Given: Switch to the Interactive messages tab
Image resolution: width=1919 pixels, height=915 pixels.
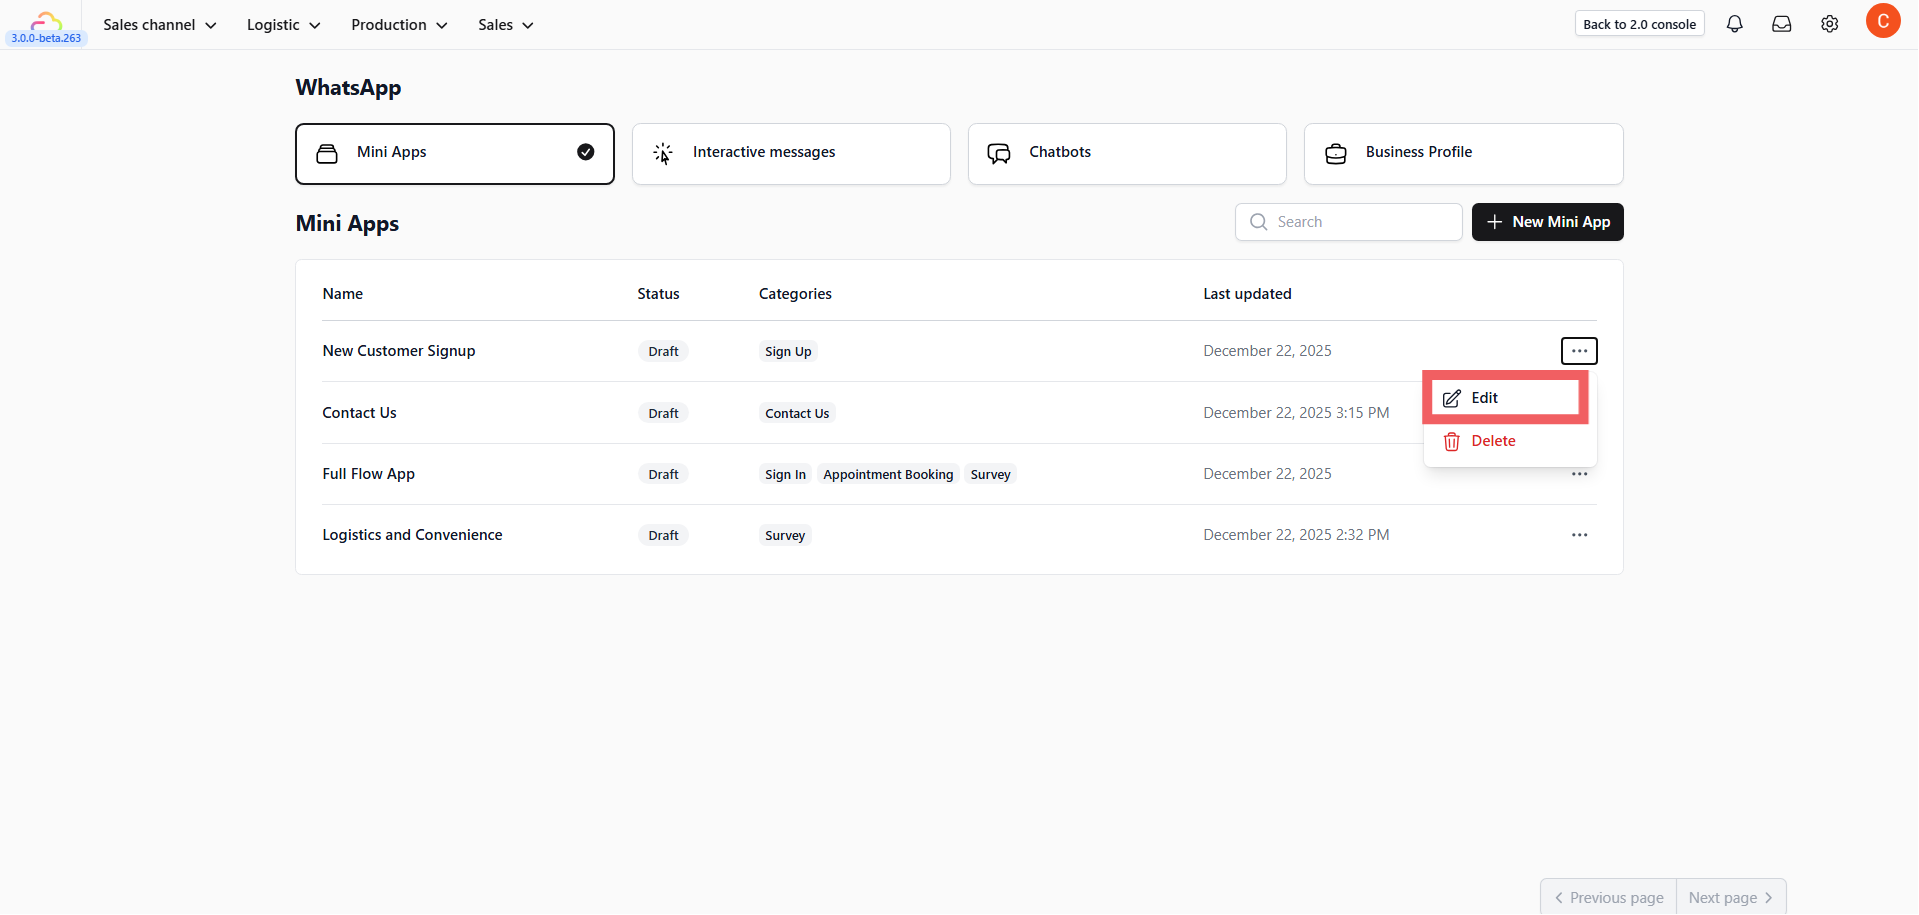Looking at the screenshot, I should 791,154.
